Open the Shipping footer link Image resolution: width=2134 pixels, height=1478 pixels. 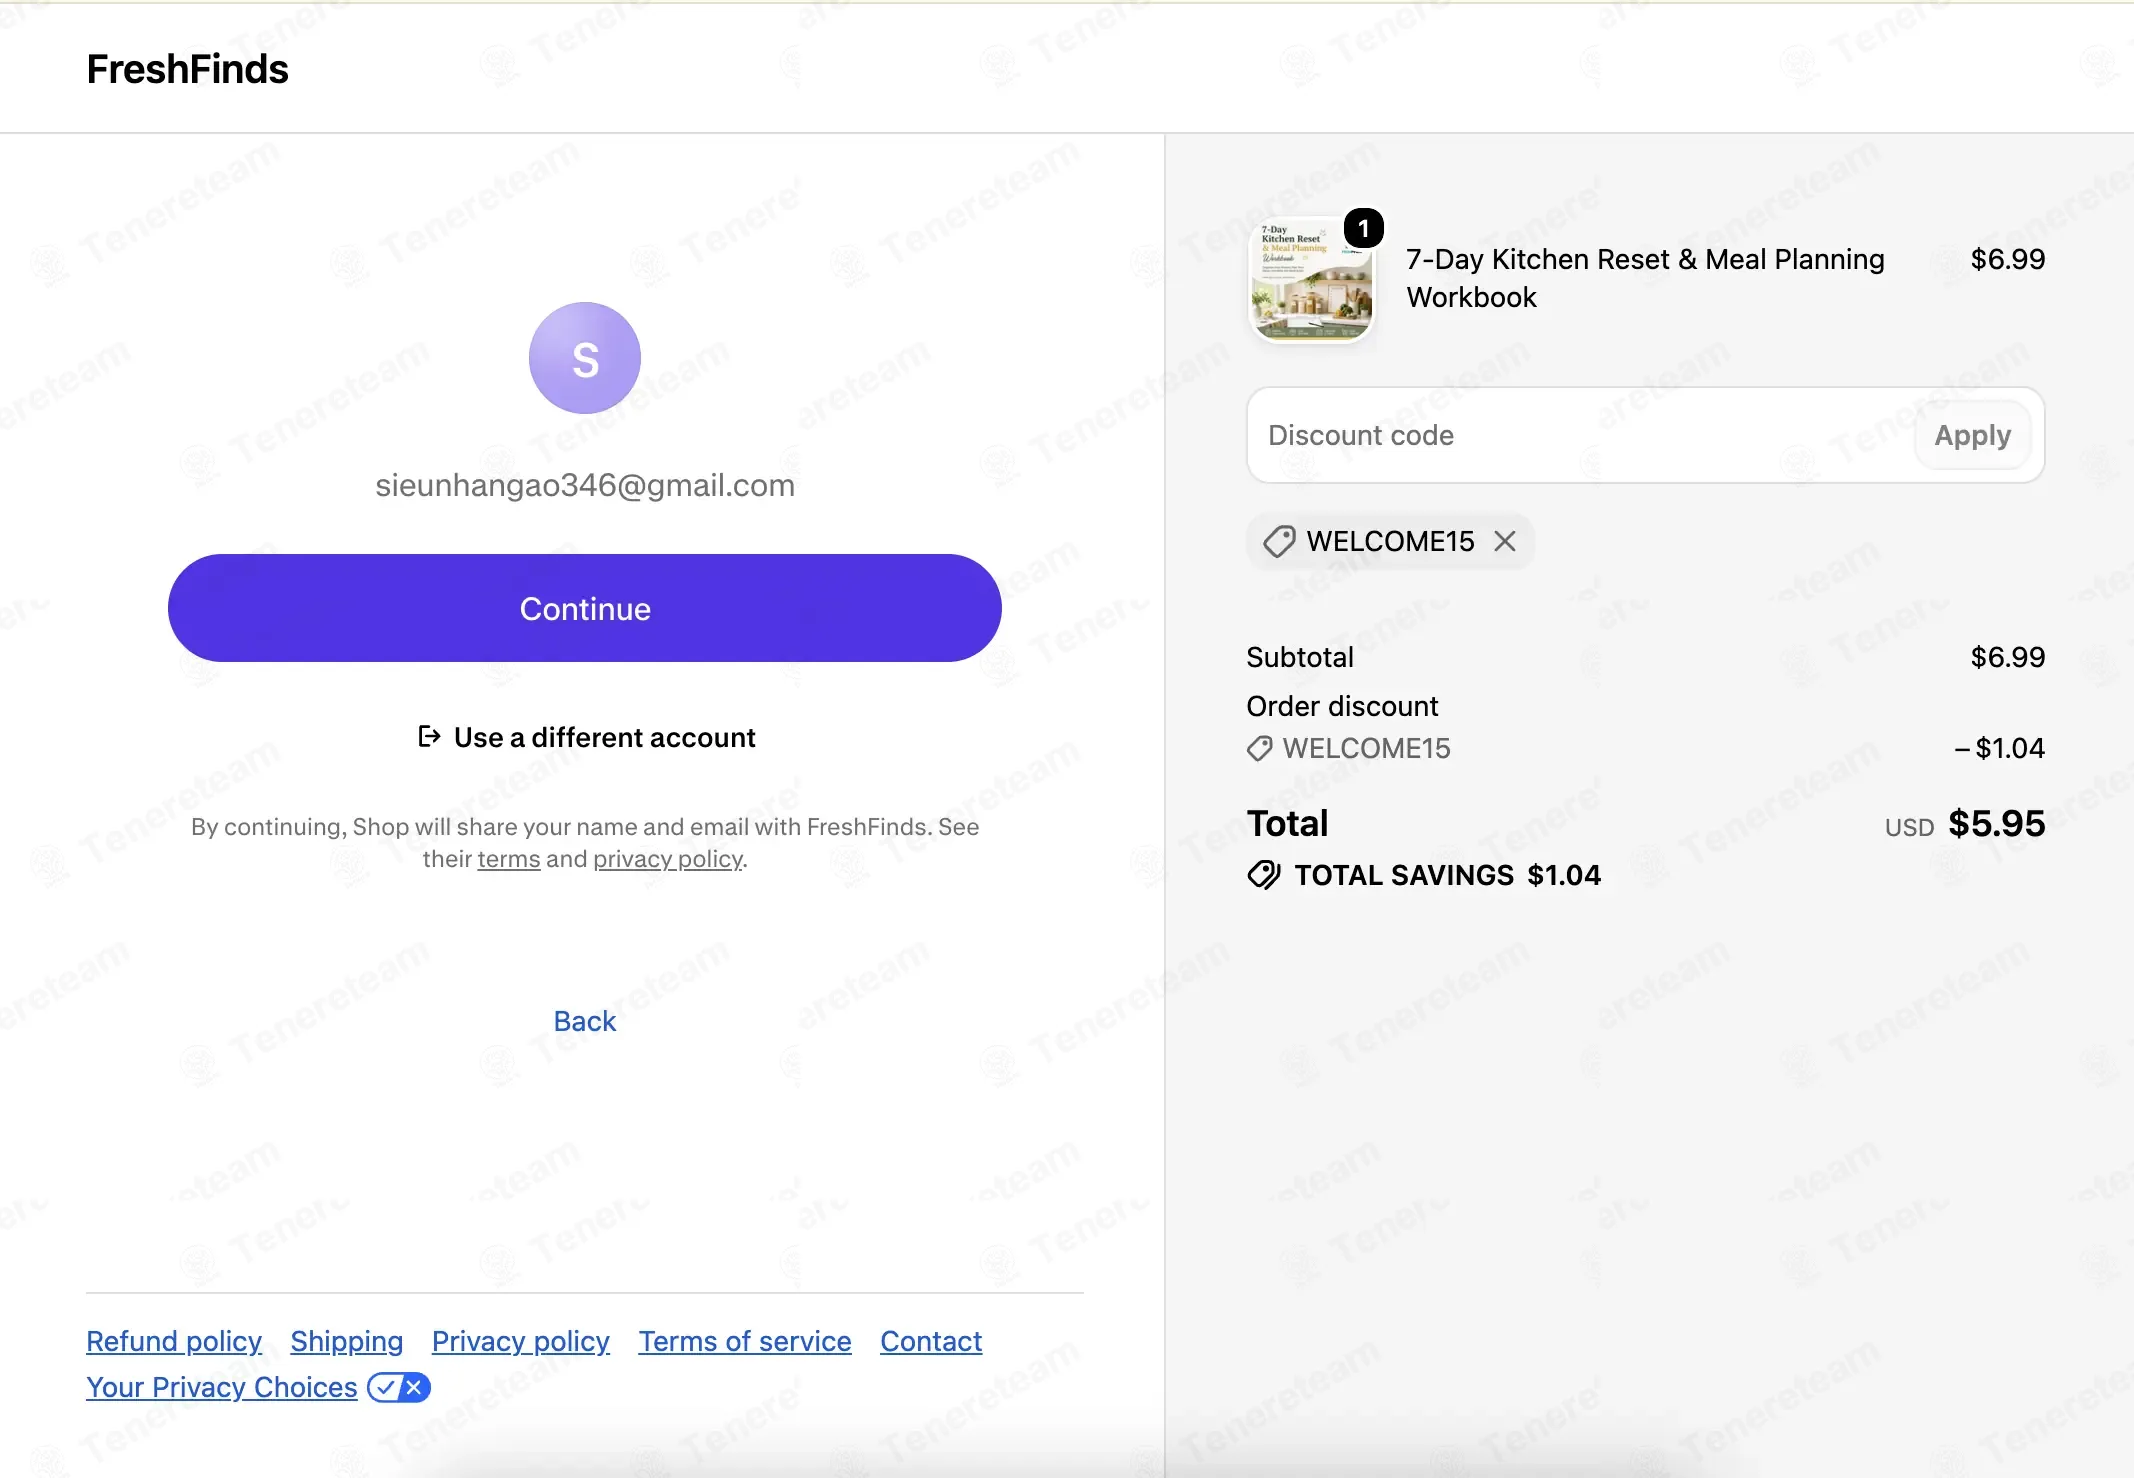point(347,1341)
